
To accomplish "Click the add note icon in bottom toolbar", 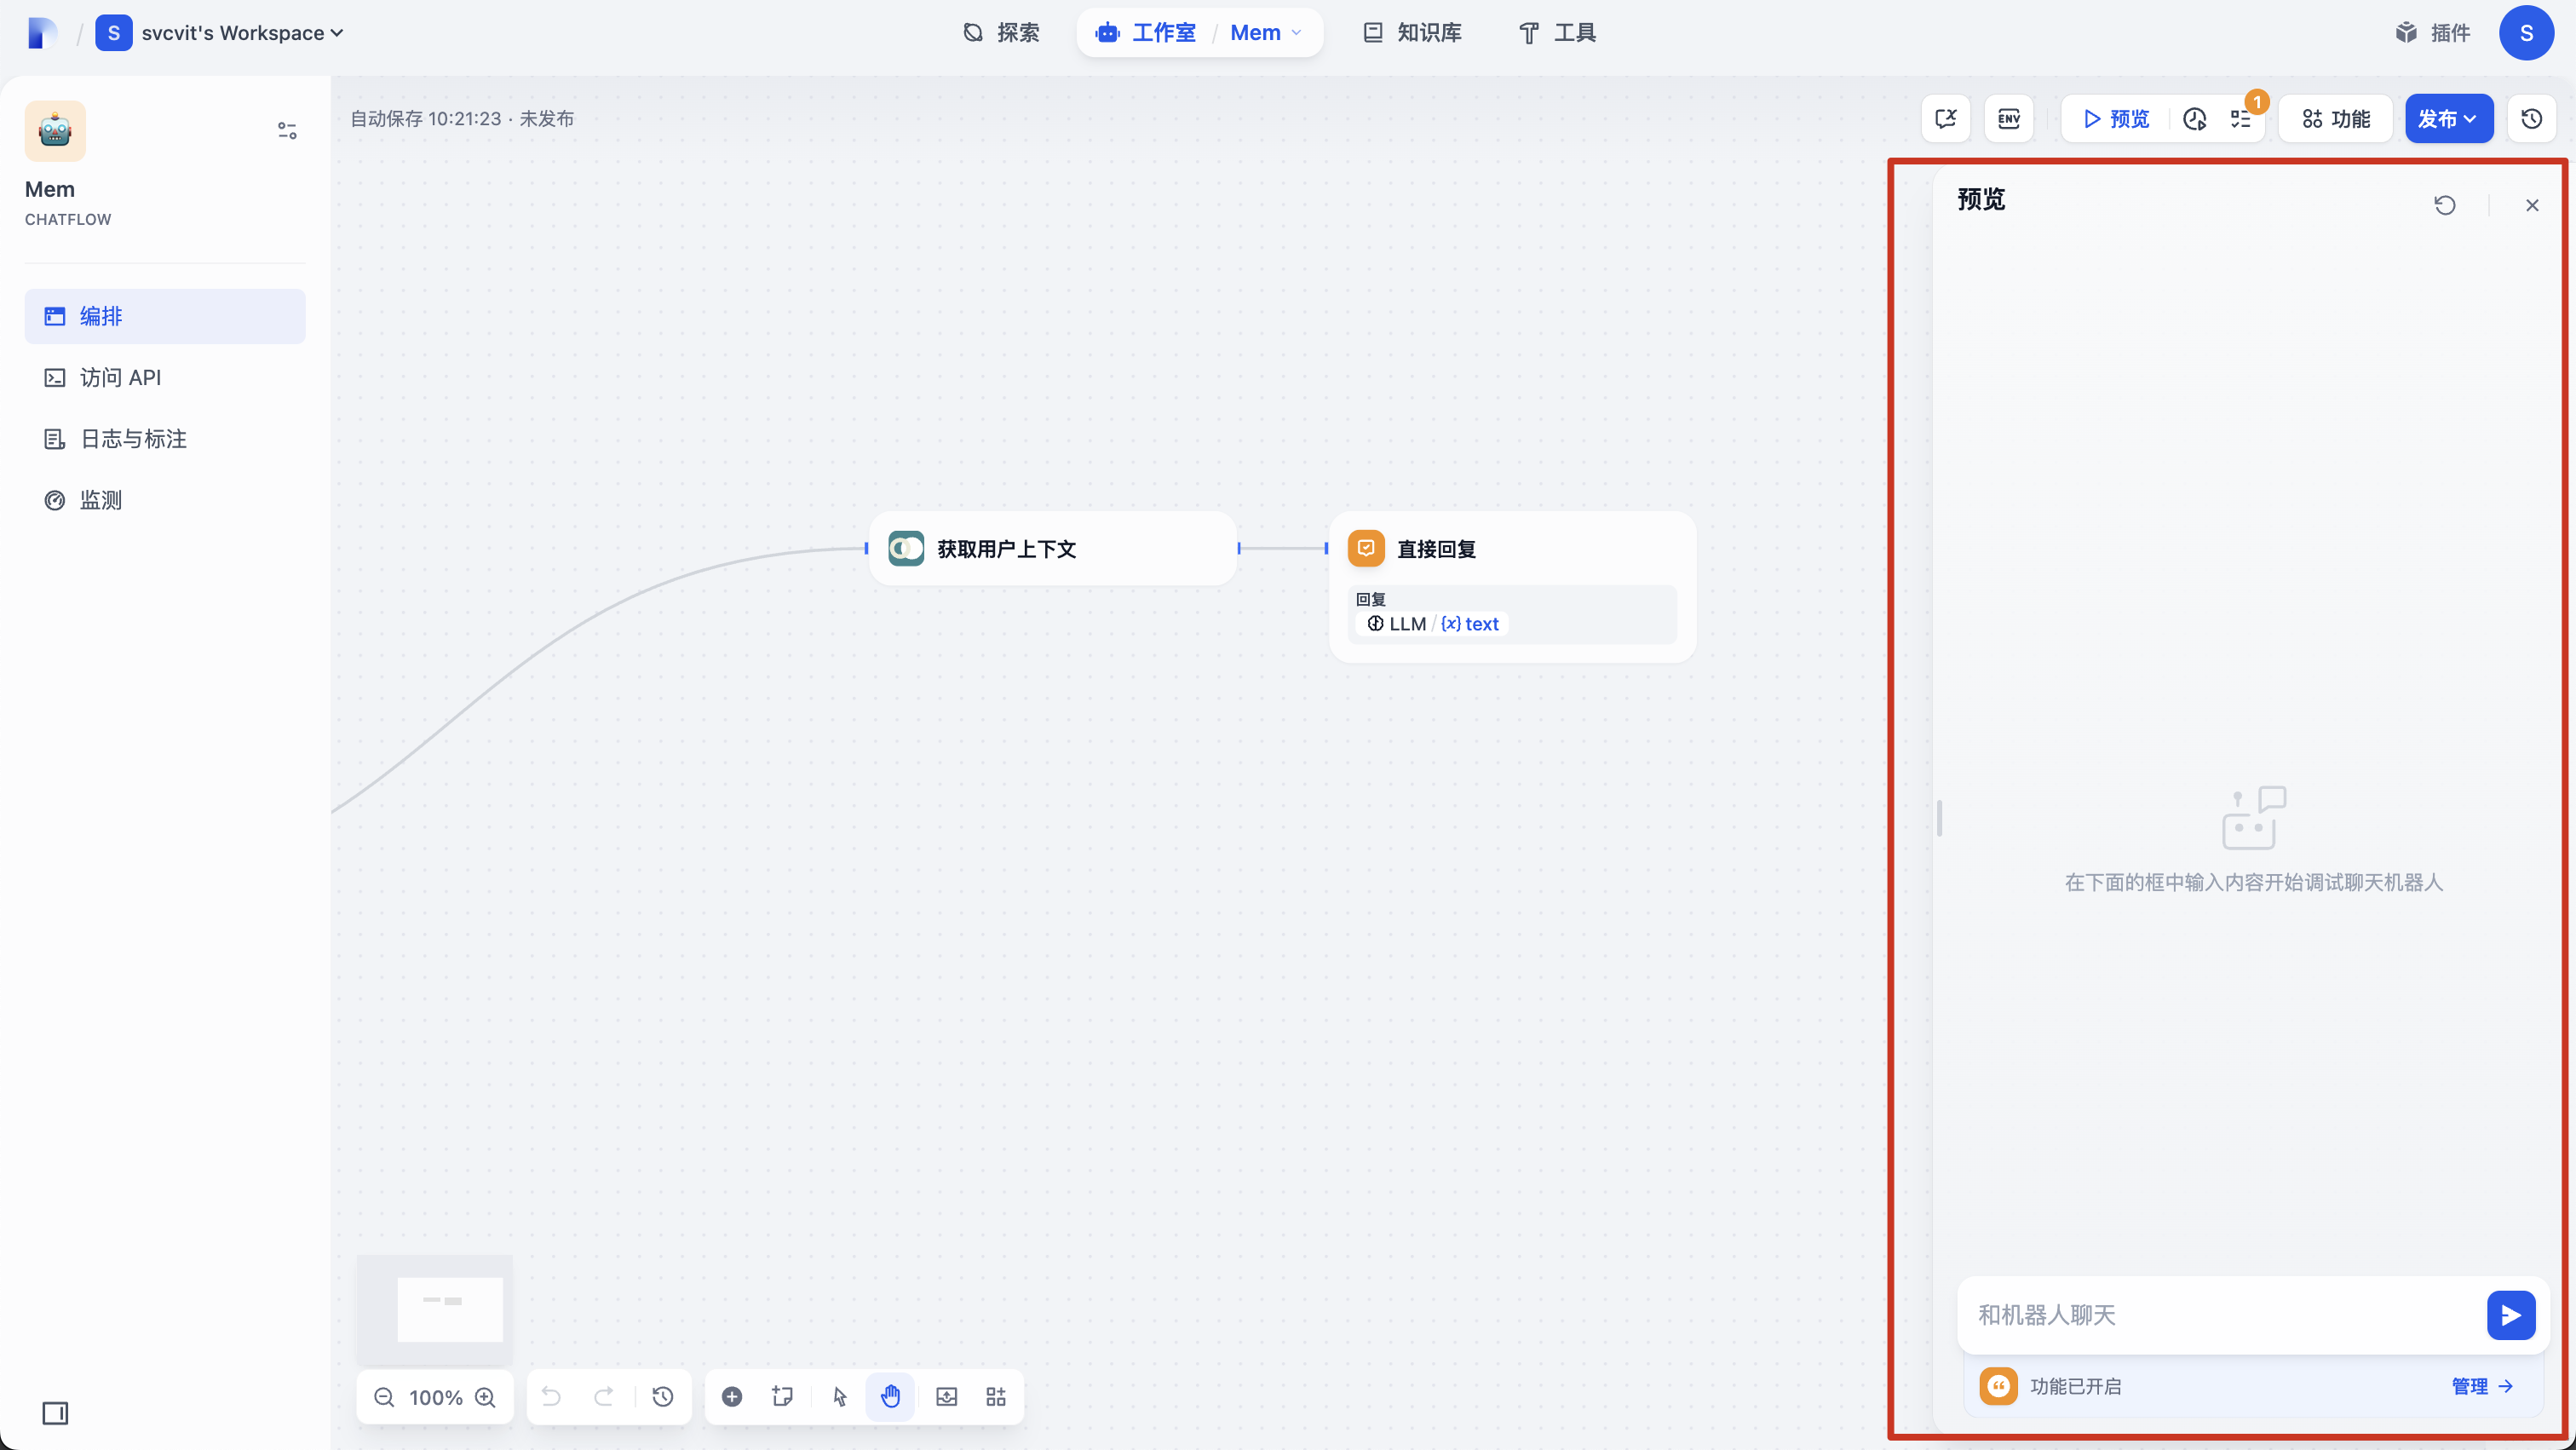I will 782,1396.
